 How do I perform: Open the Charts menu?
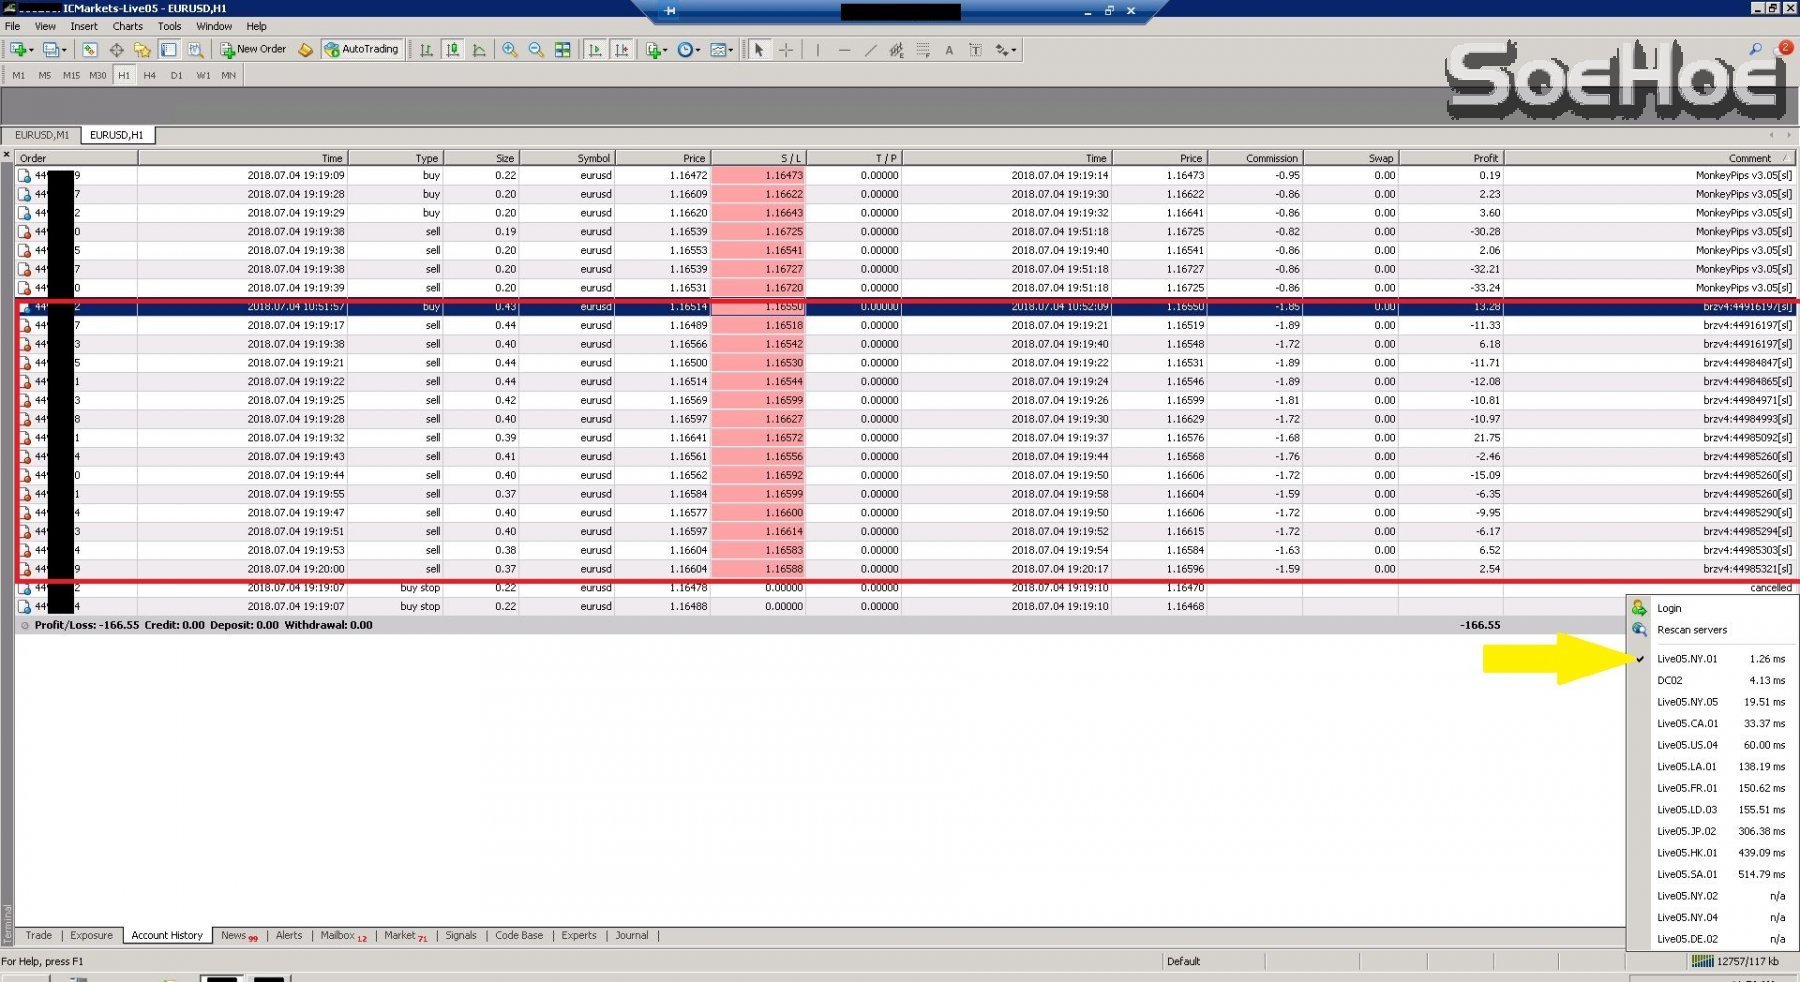point(127,26)
